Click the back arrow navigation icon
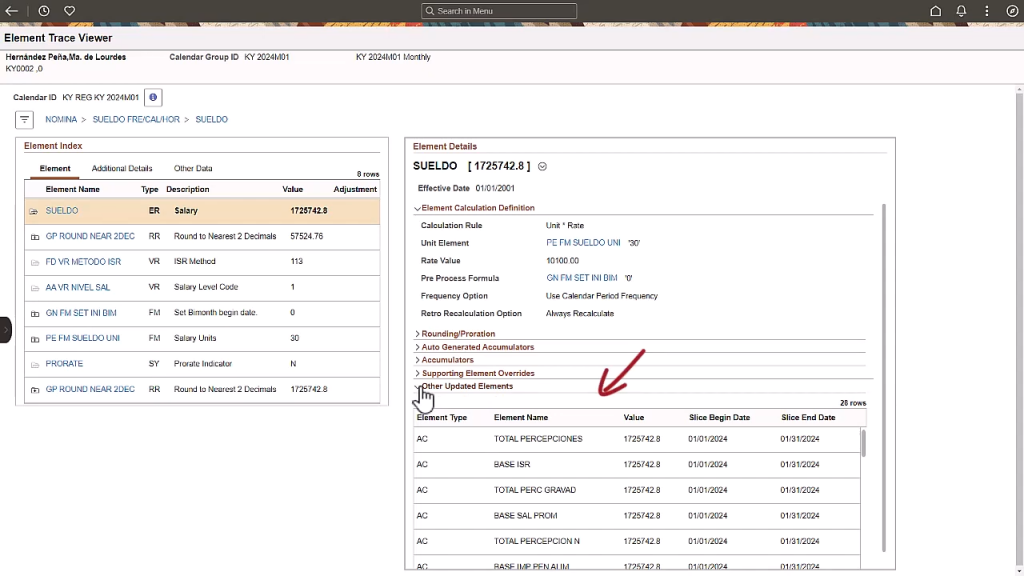The height and width of the screenshot is (576, 1024). (11, 10)
